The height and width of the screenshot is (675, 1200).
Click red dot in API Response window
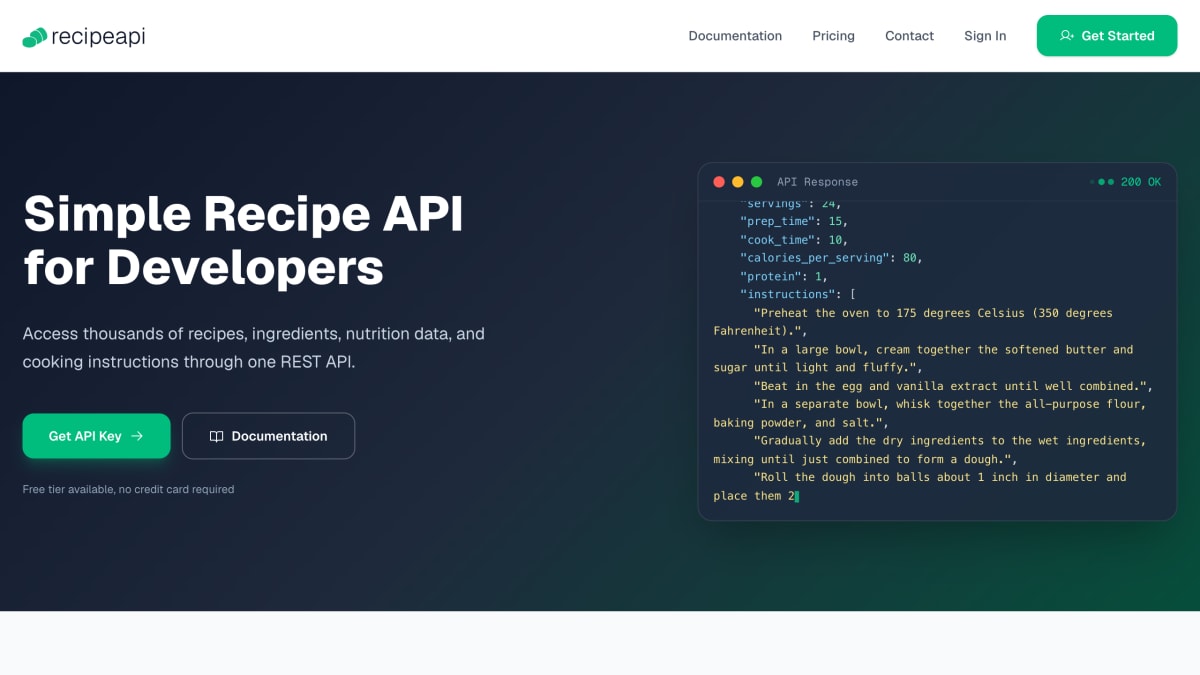coord(719,182)
